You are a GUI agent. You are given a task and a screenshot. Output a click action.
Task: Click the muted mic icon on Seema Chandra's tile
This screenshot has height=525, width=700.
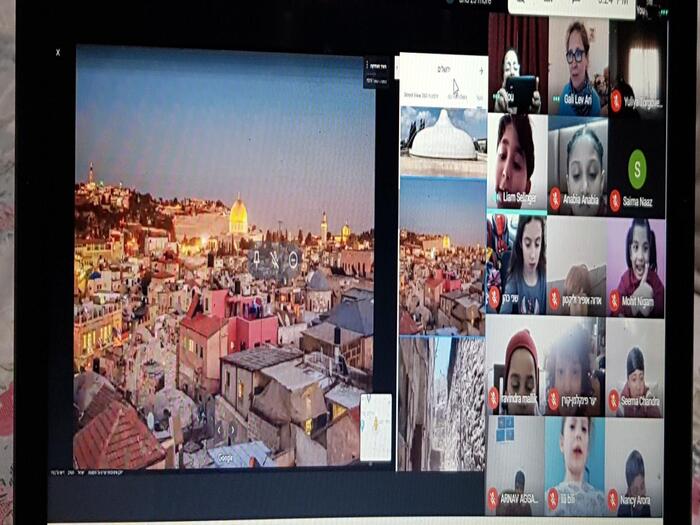pos(614,399)
